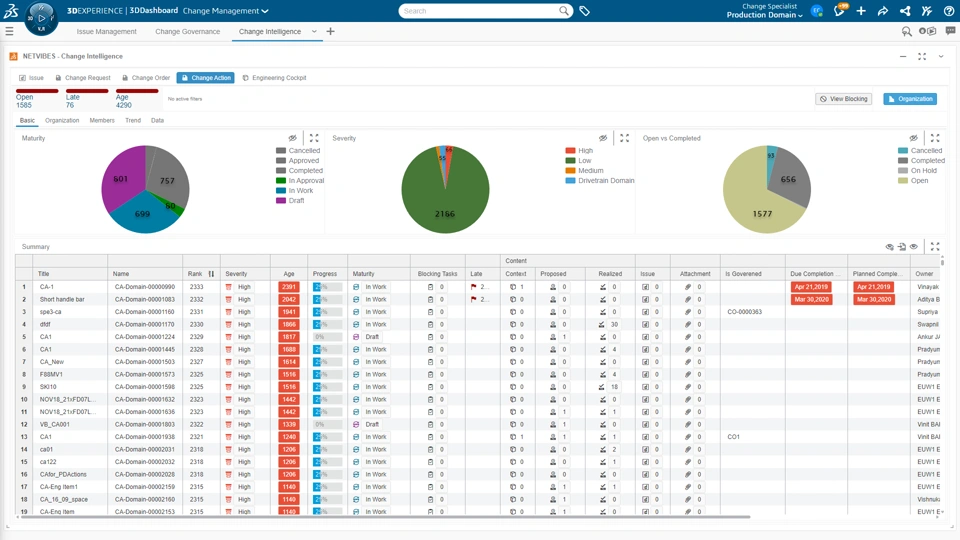Click the Open 1585 indicator

(37, 99)
